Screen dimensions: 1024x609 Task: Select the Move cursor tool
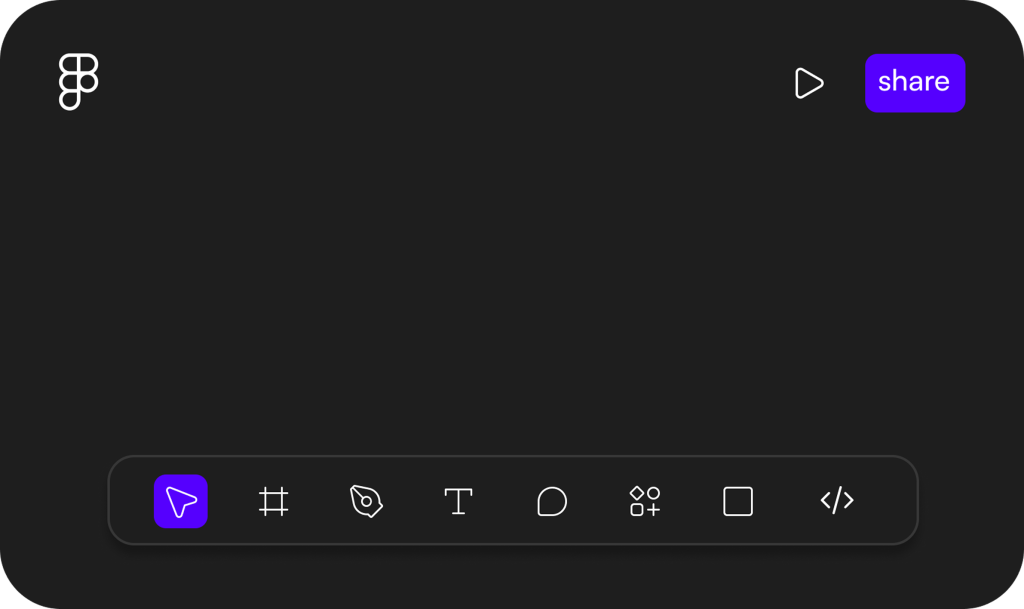[181, 501]
